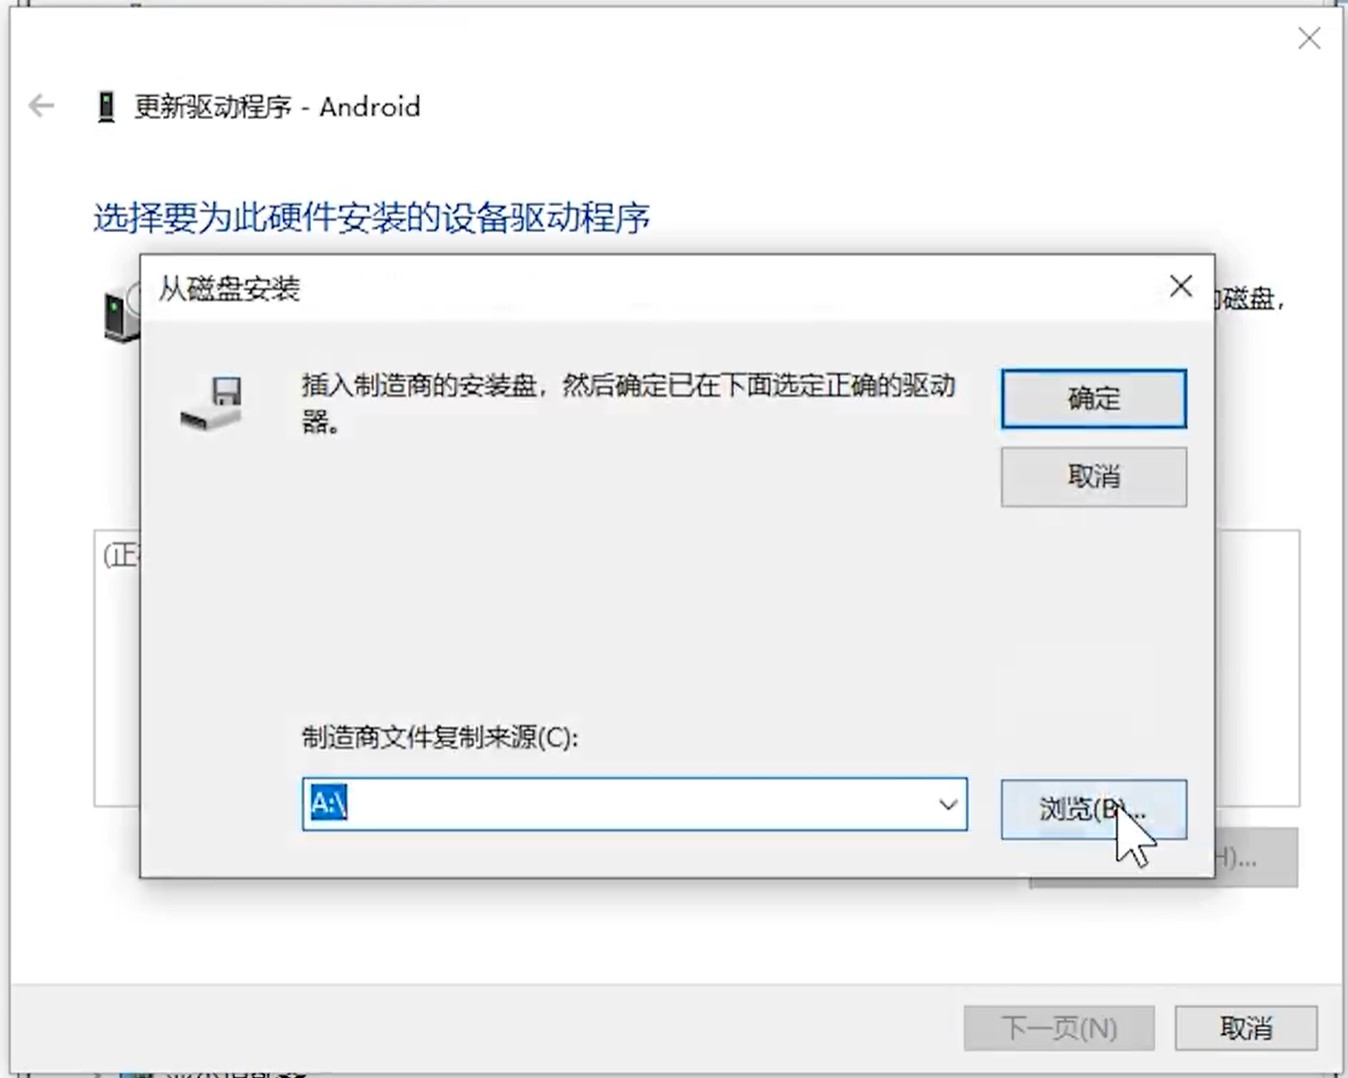
Task: Go back using the arrow icon
Action: click(x=41, y=106)
